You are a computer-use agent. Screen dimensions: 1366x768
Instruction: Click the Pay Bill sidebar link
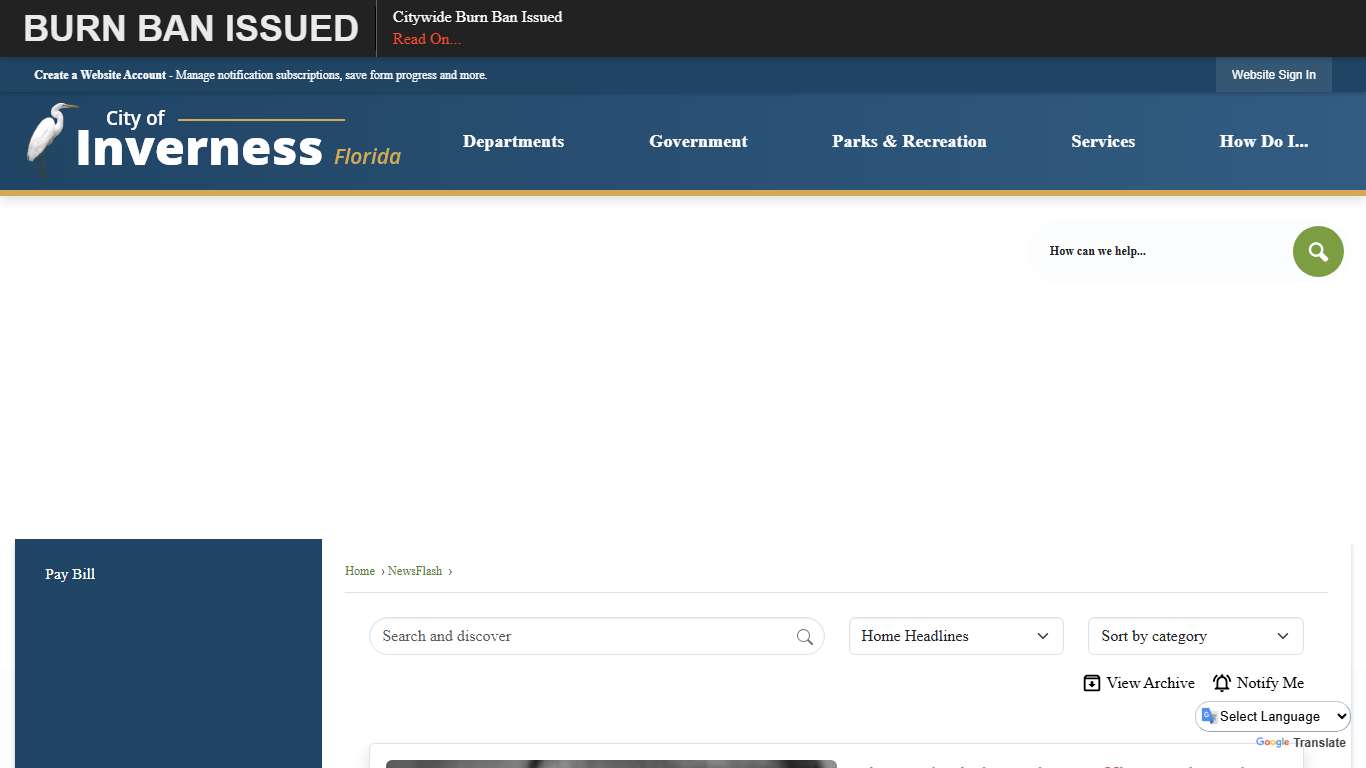(x=70, y=574)
